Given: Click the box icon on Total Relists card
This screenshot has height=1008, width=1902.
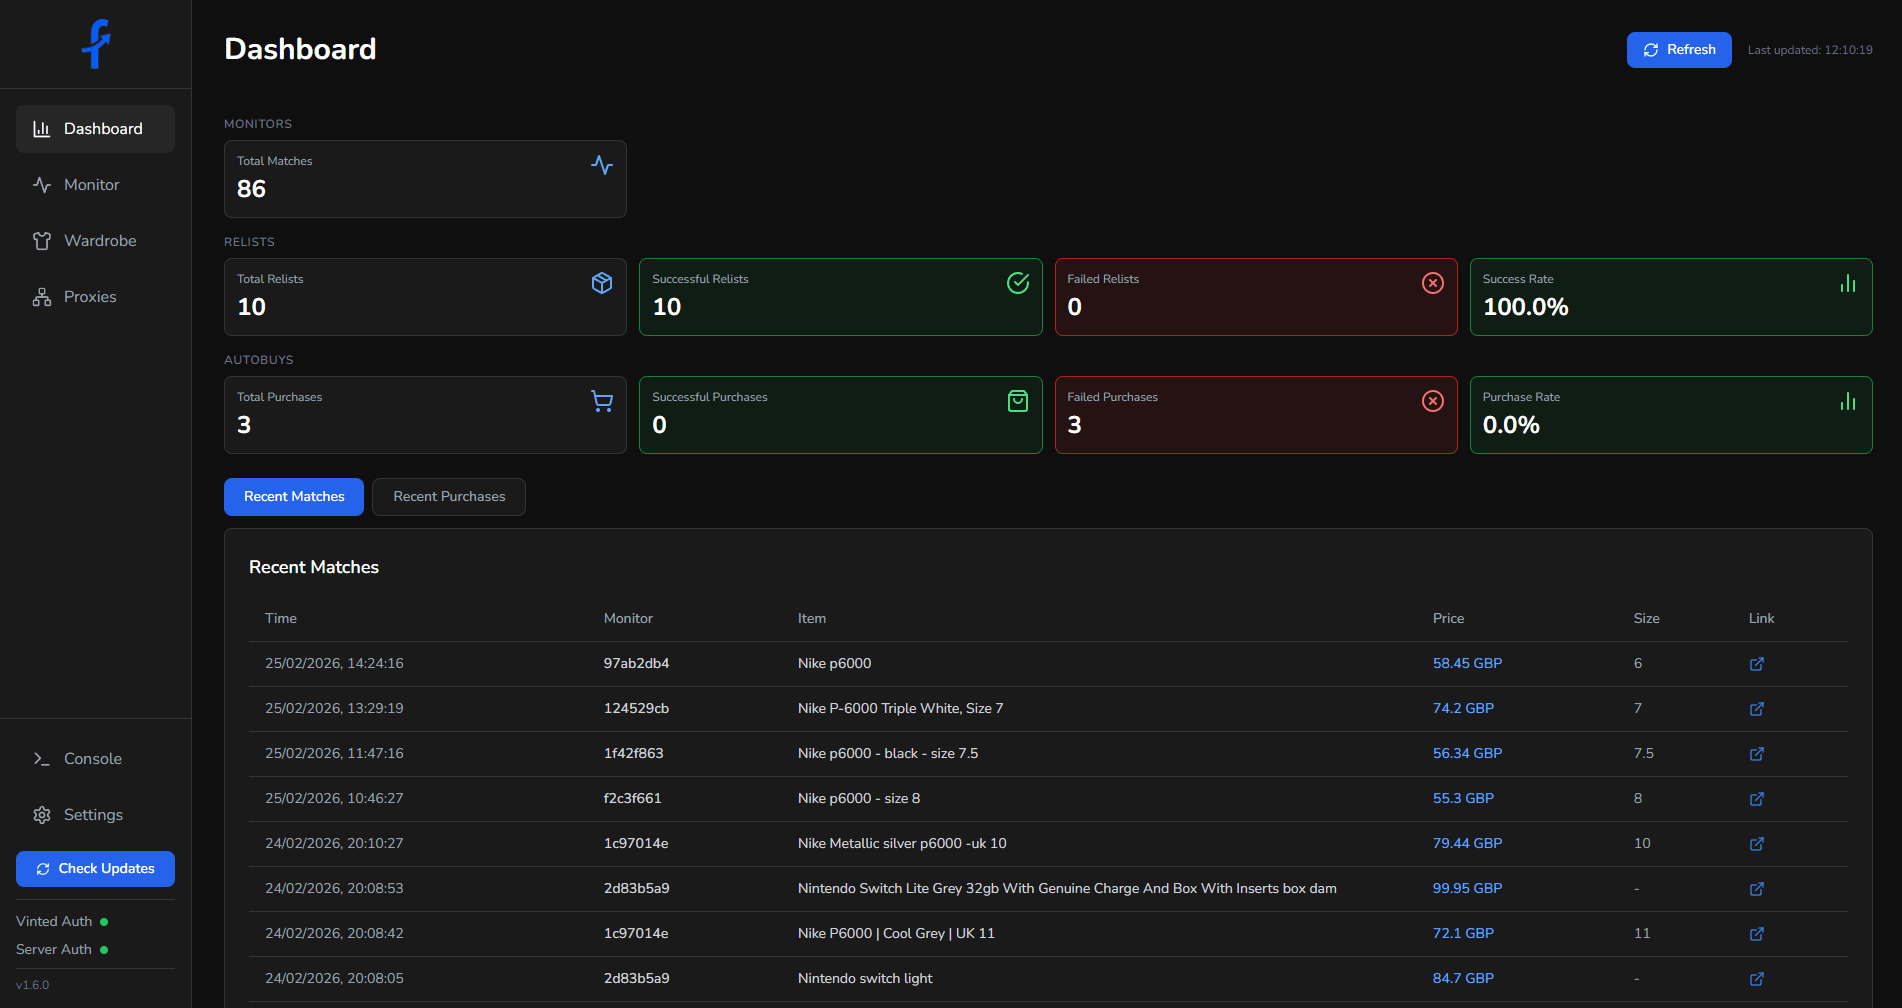Looking at the screenshot, I should pyautogui.click(x=602, y=283).
